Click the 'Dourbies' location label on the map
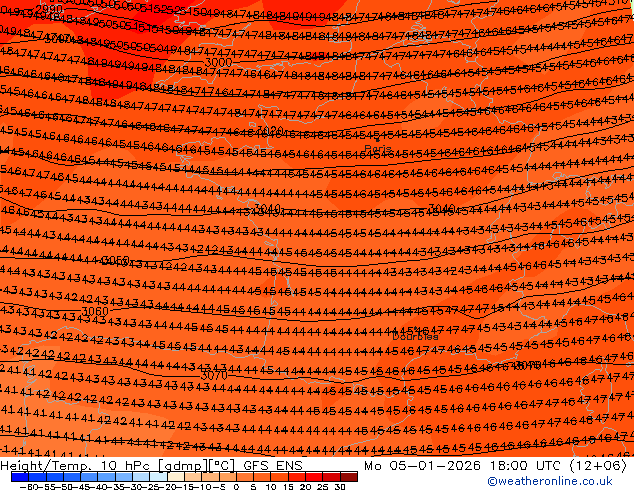Image resolution: width=634 pixels, height=490 pixels. [415, 336]
